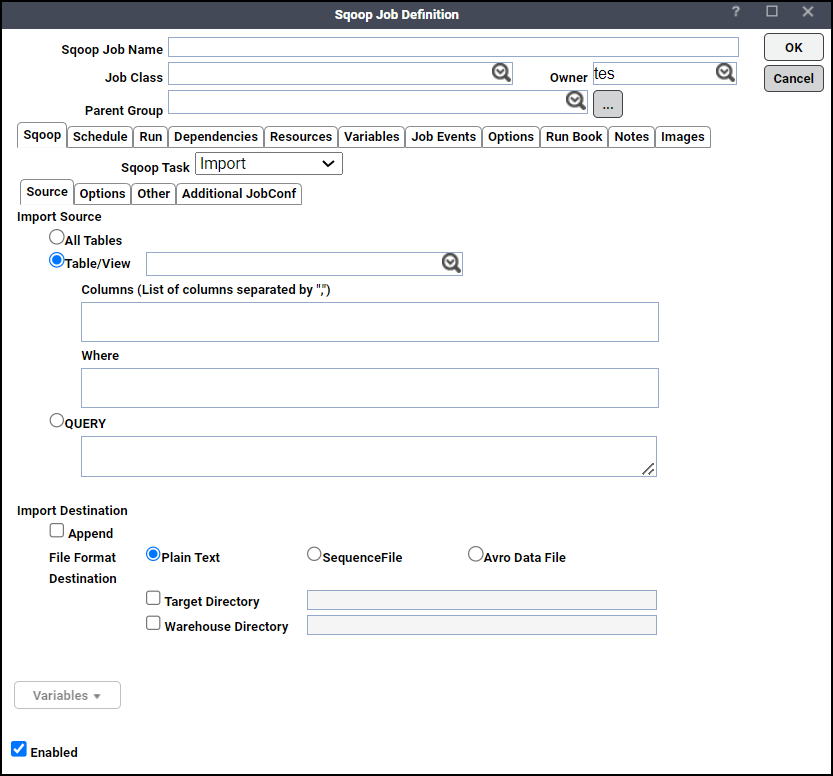Click the Warehouse Directory path field

(x=482, y=625)
